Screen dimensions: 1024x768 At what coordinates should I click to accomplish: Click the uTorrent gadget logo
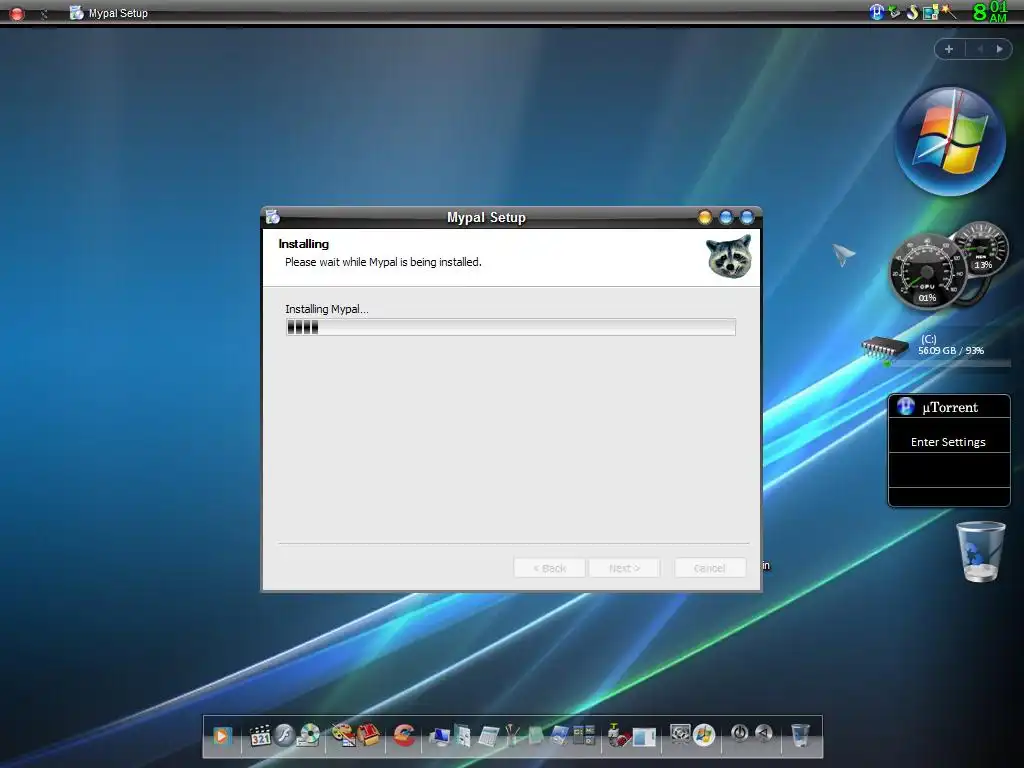906,407
